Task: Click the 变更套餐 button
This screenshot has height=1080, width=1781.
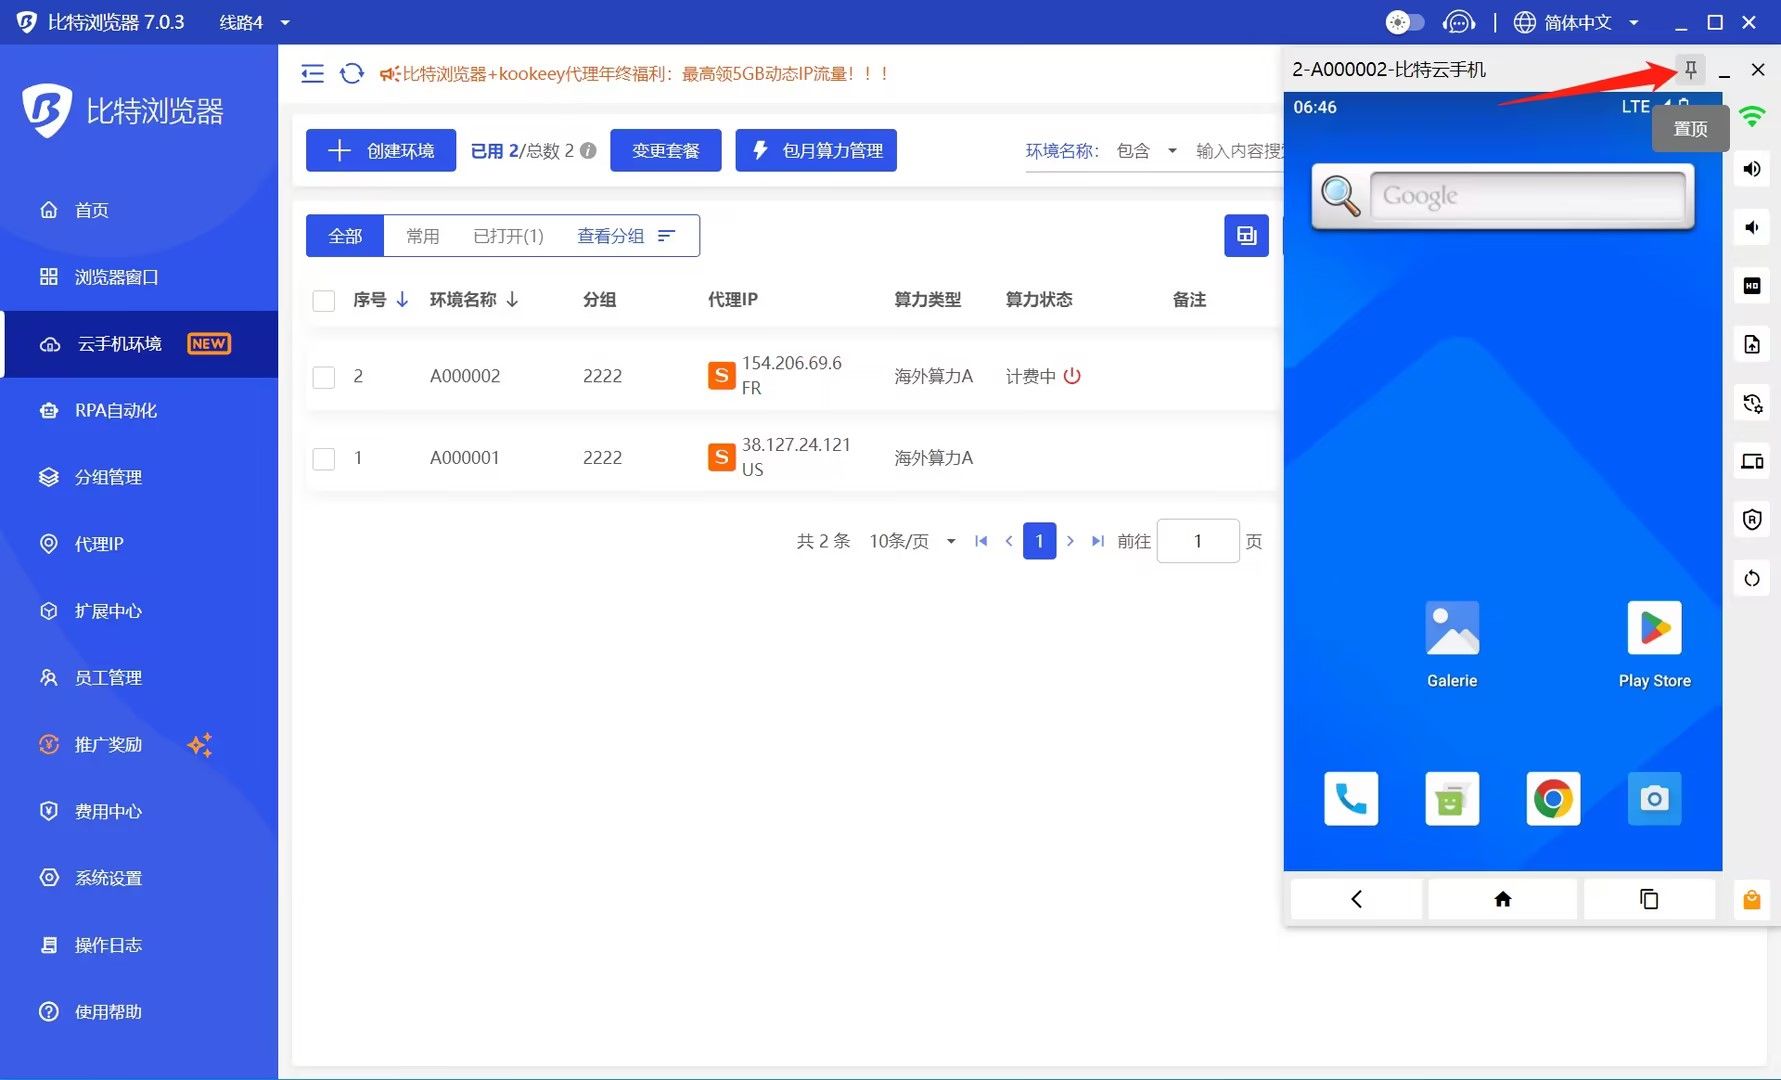Action: tap(665, 151)
